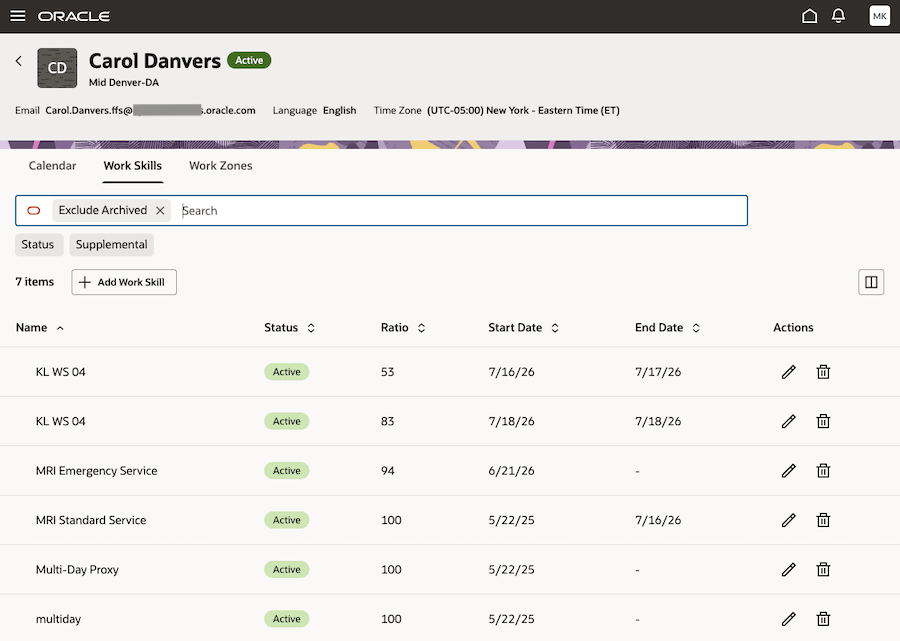Image resolution: width=900 pixels, height=641 pixels.
Task: Delete the multiday skill row
Action: pos(823,619)
